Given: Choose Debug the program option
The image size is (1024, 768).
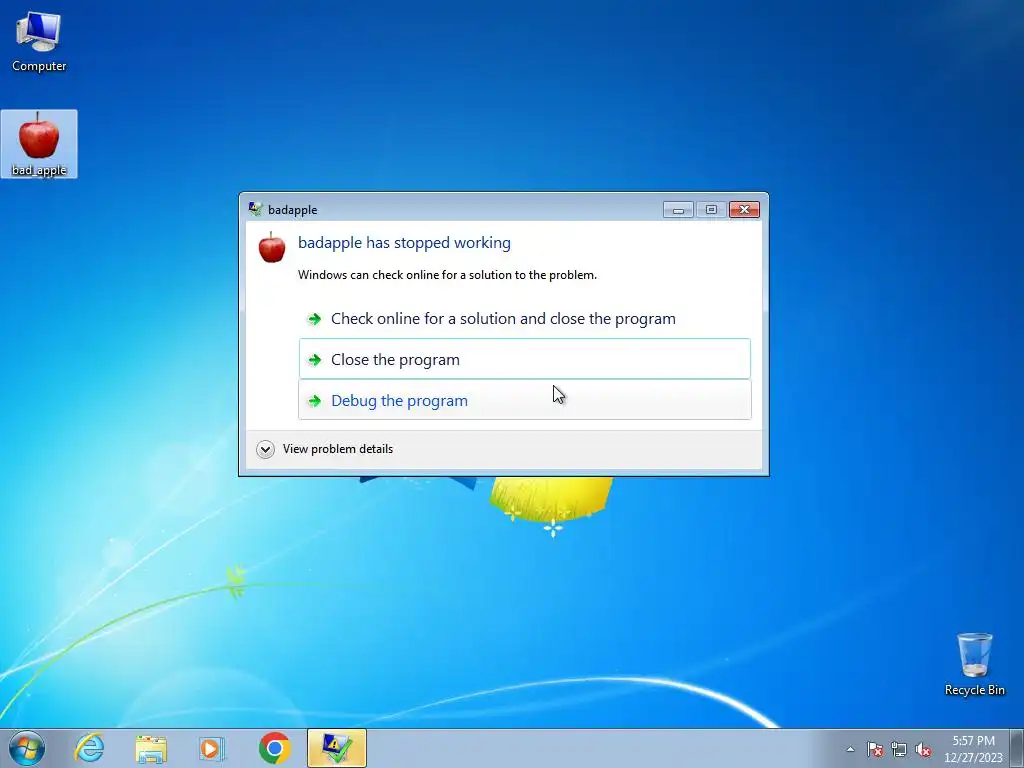Looking at the screenshot, I should coord(524,400).
